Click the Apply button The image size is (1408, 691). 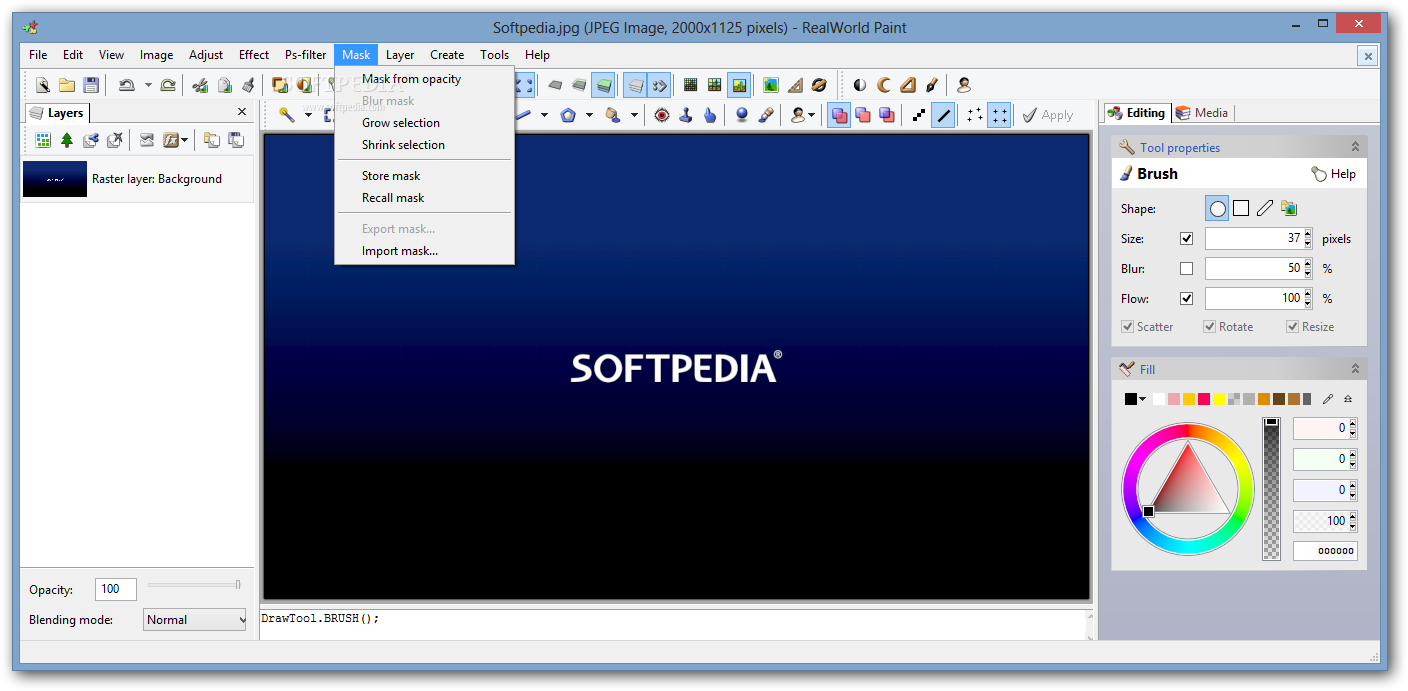pos(1047,115)
